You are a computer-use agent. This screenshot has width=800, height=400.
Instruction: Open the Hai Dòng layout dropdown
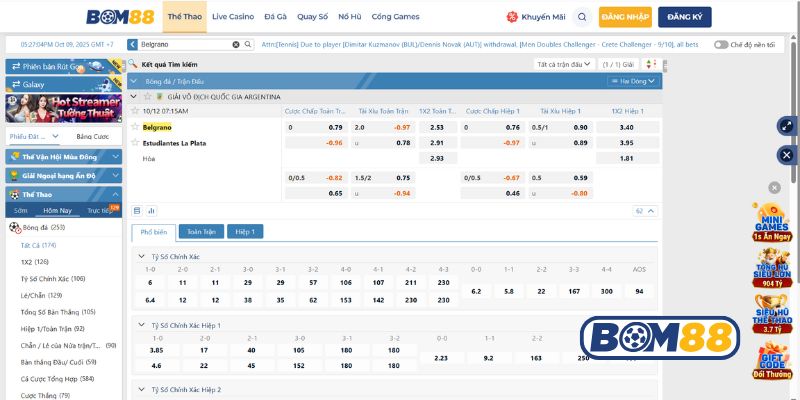click(638, 81)
